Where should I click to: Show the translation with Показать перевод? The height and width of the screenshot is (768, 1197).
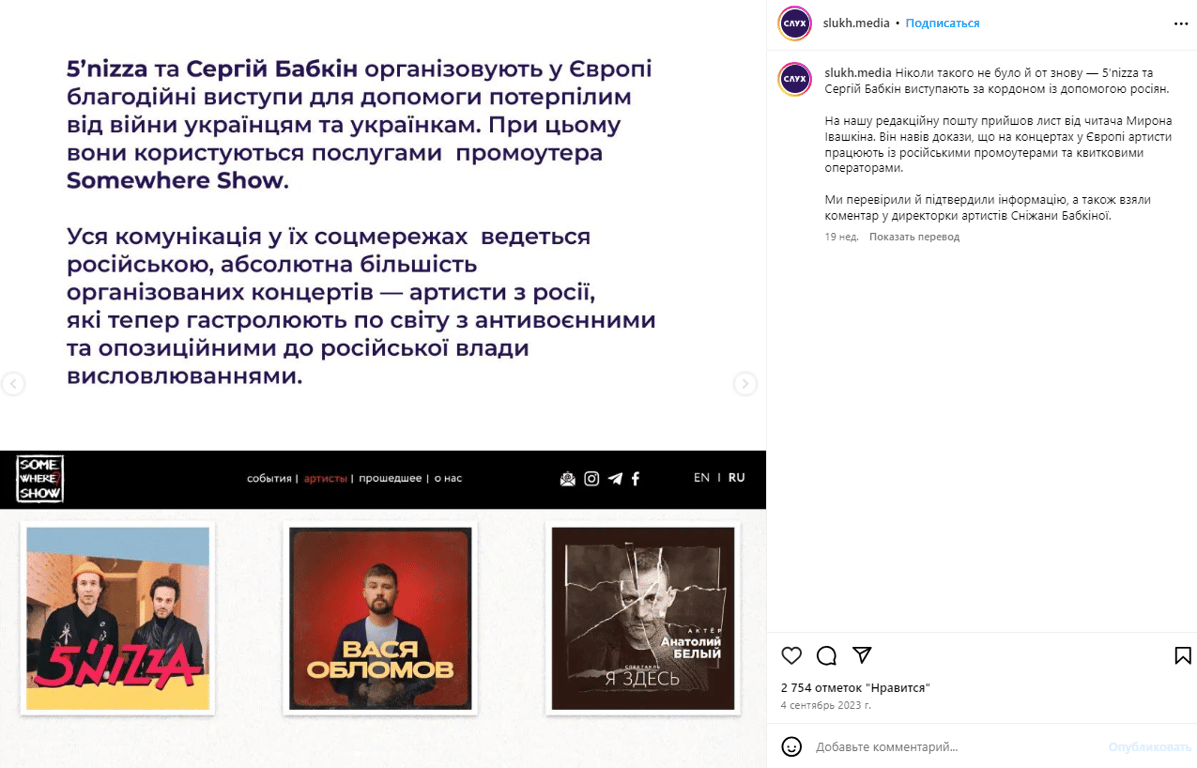tap(914, 237)
